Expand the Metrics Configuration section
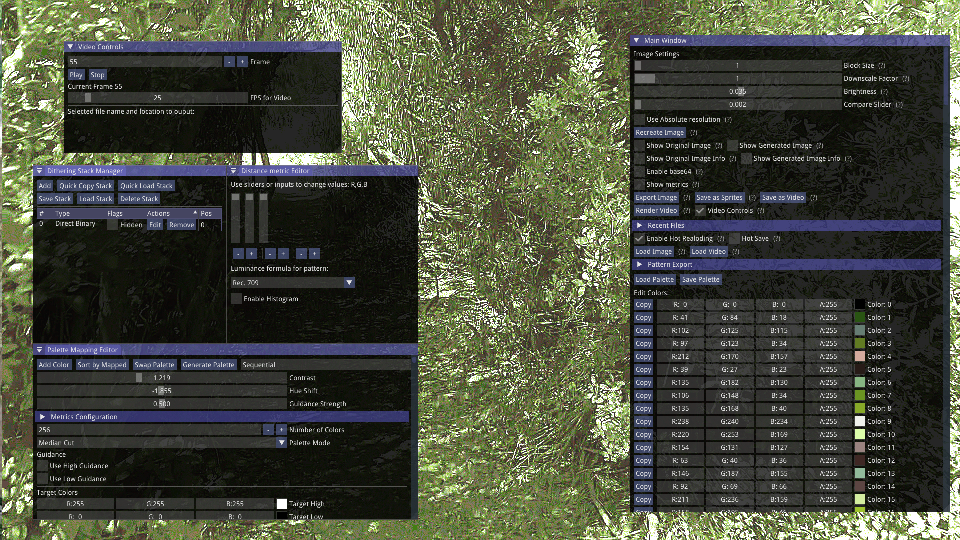 click(x=42, y=416)
